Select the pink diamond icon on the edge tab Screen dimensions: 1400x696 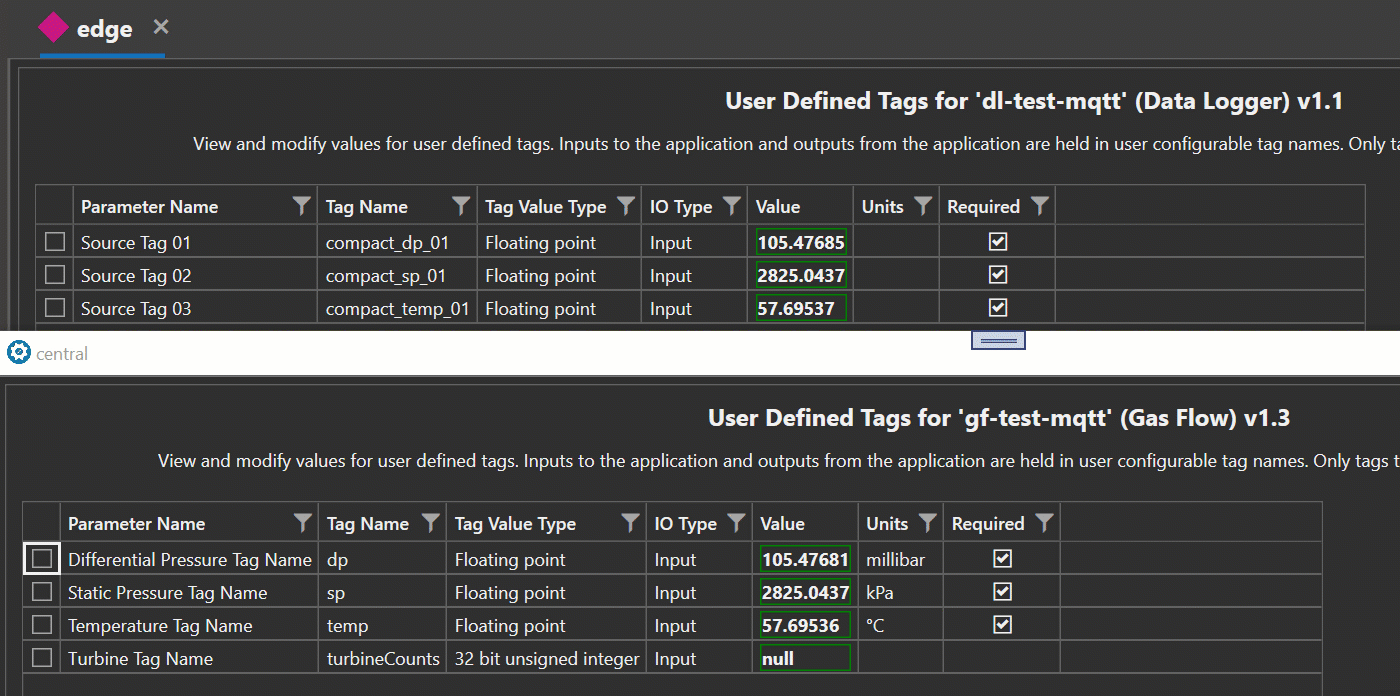coord(53,27)
